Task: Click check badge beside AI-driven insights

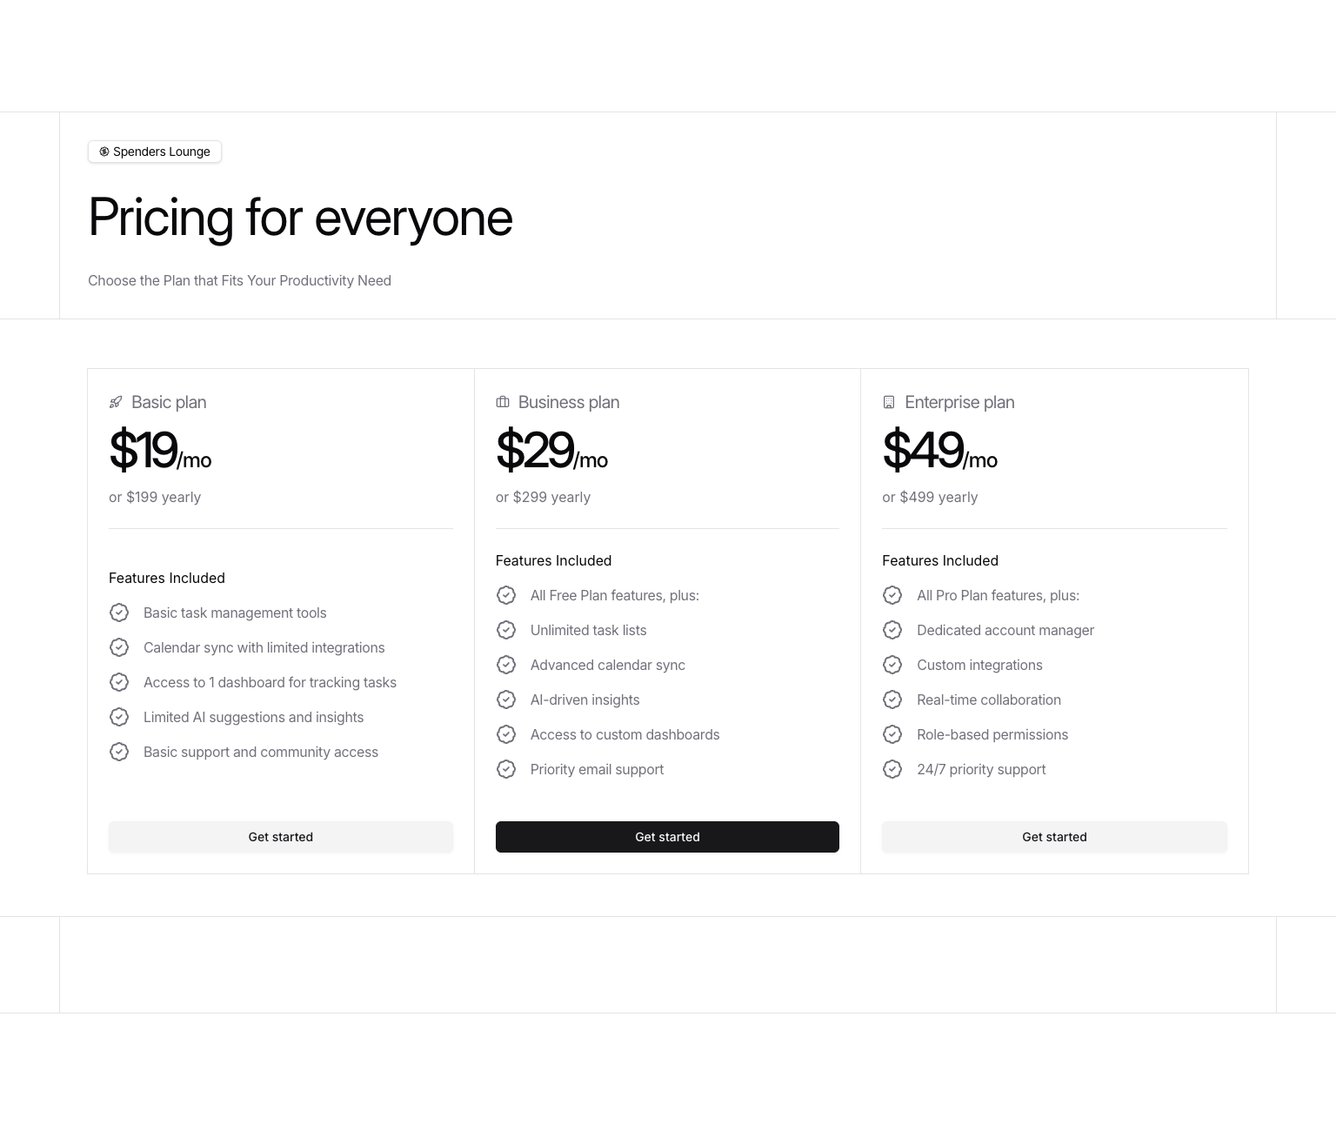Action: [x=506, y=700]
